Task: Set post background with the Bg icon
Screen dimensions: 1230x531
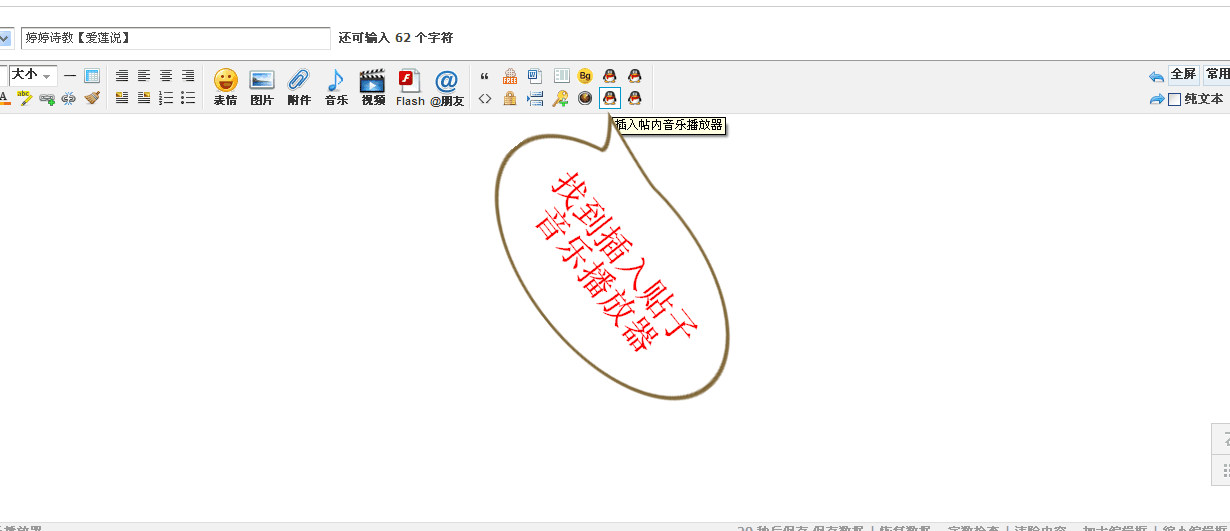Action: tap(585, 76)
